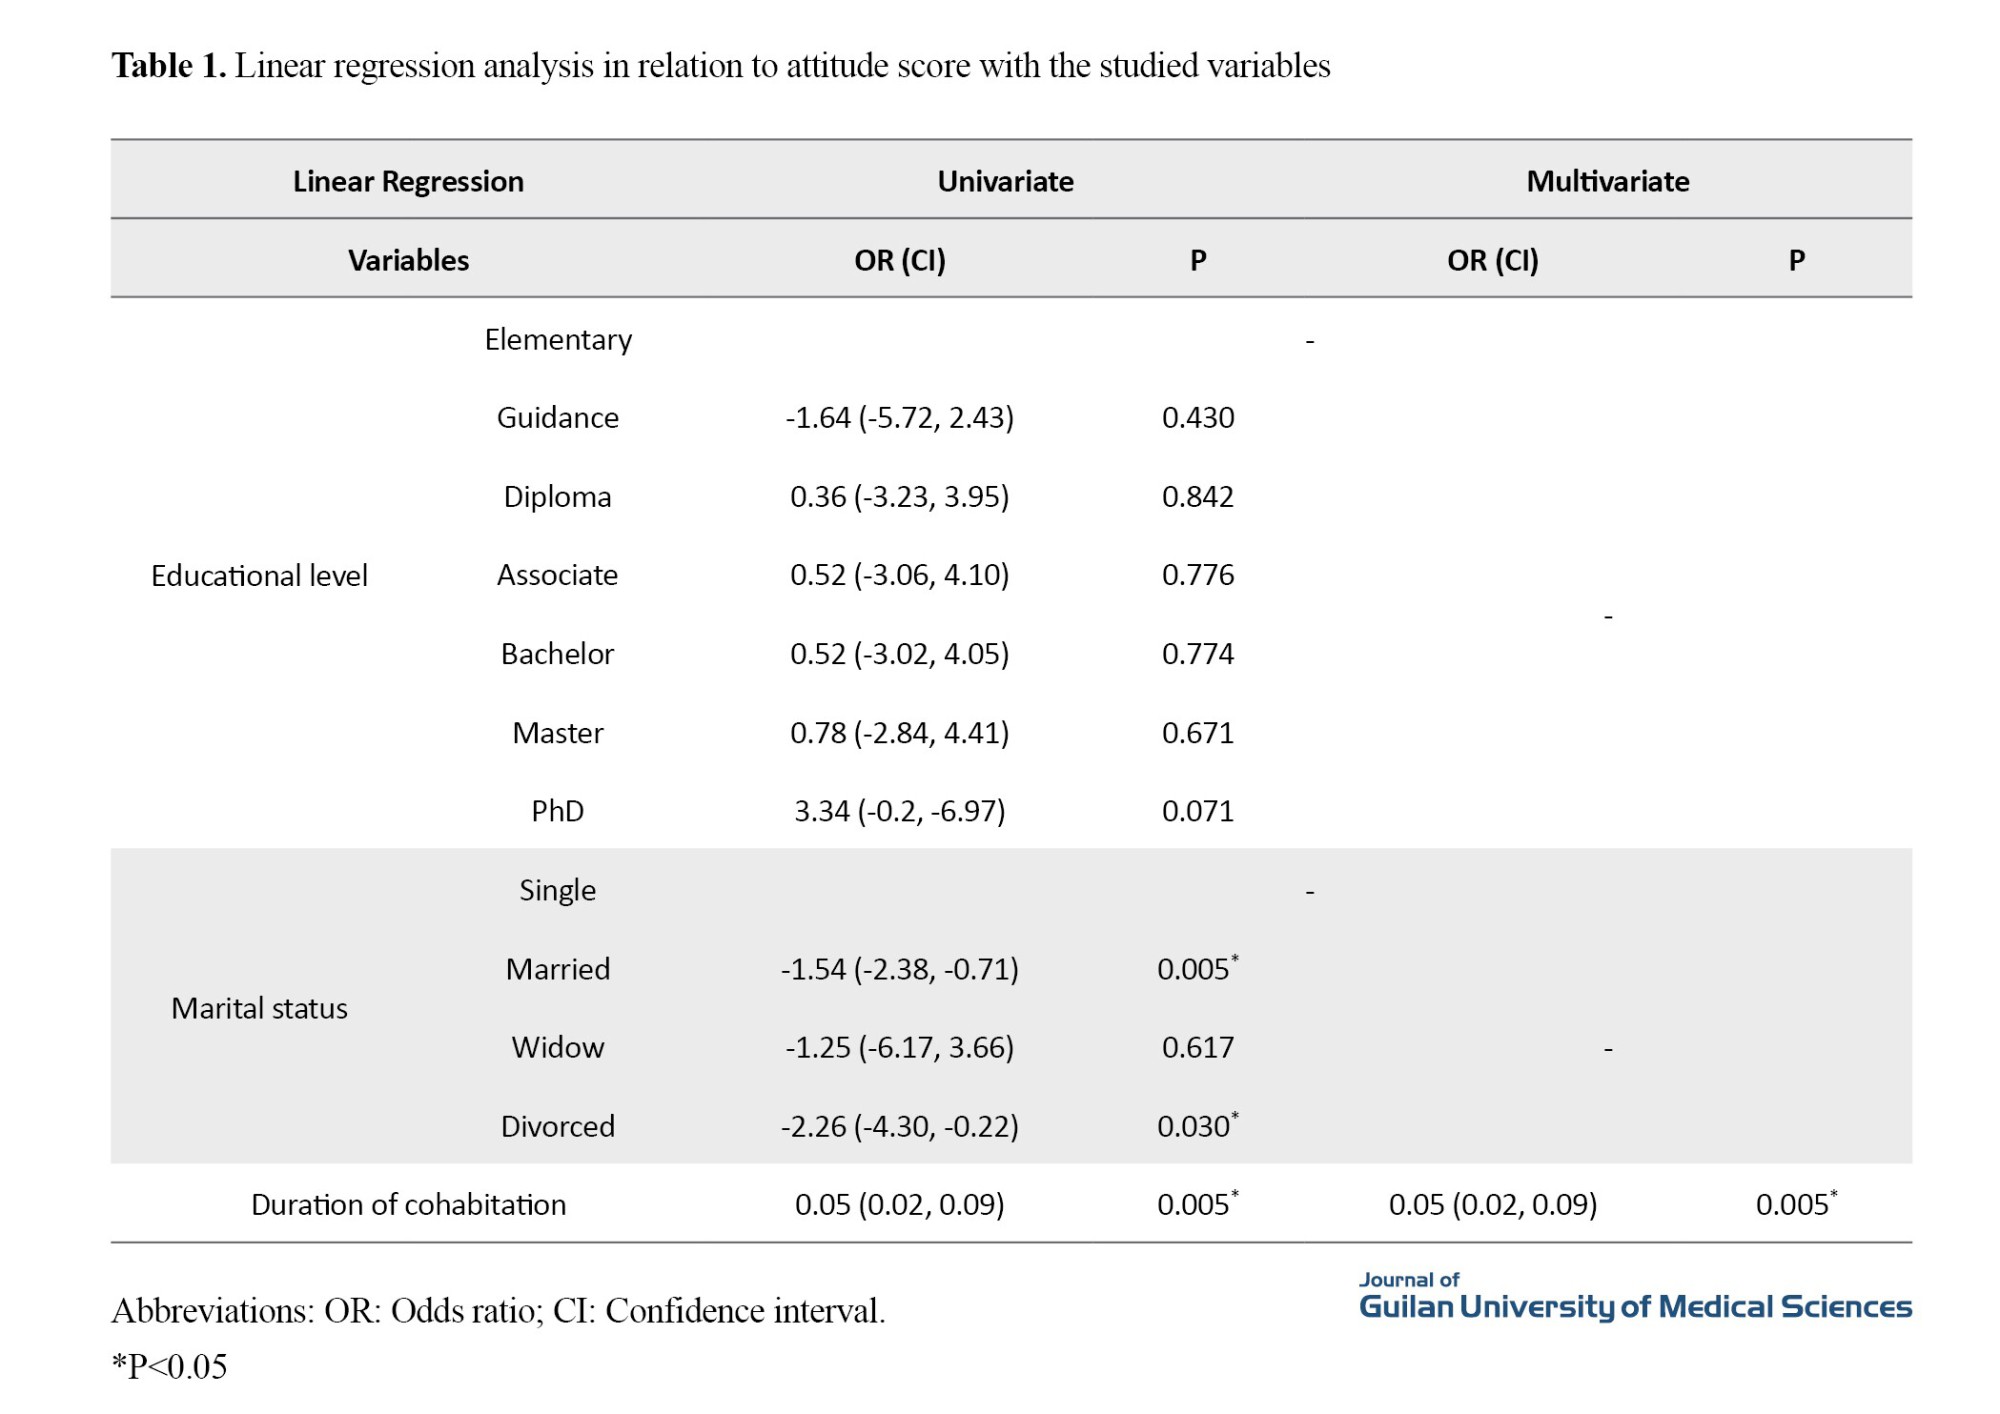Select the Elementary reference category label
This screenshot has width=2000, height=1414.
[557, 340]
